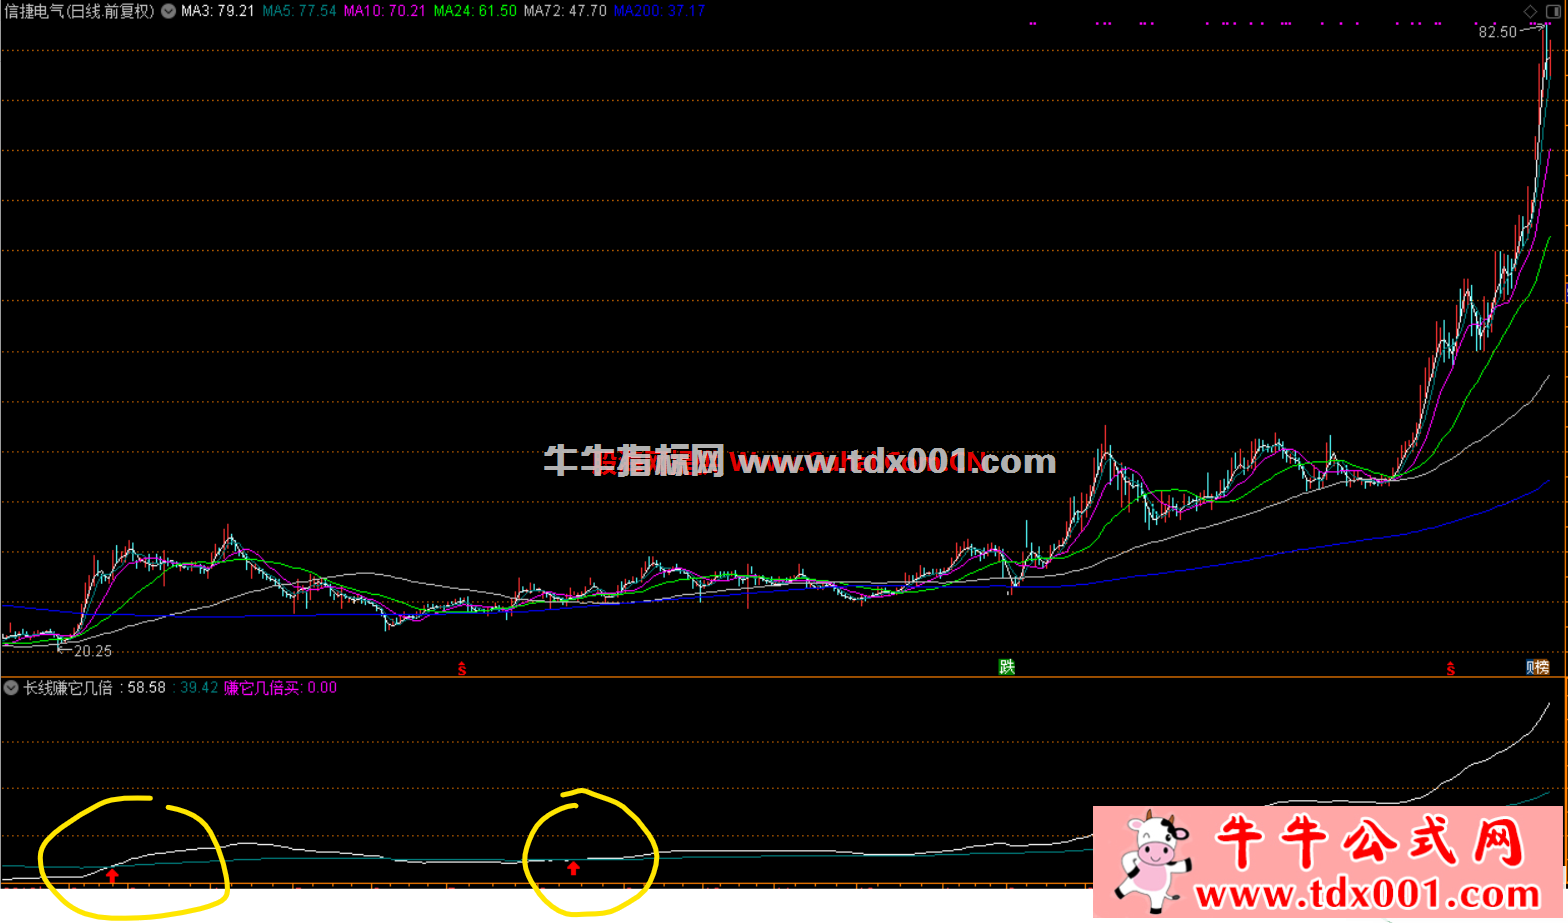
Task: Click the second red buy arrow in the indicator pane
Action: click(x=573, y=868)
